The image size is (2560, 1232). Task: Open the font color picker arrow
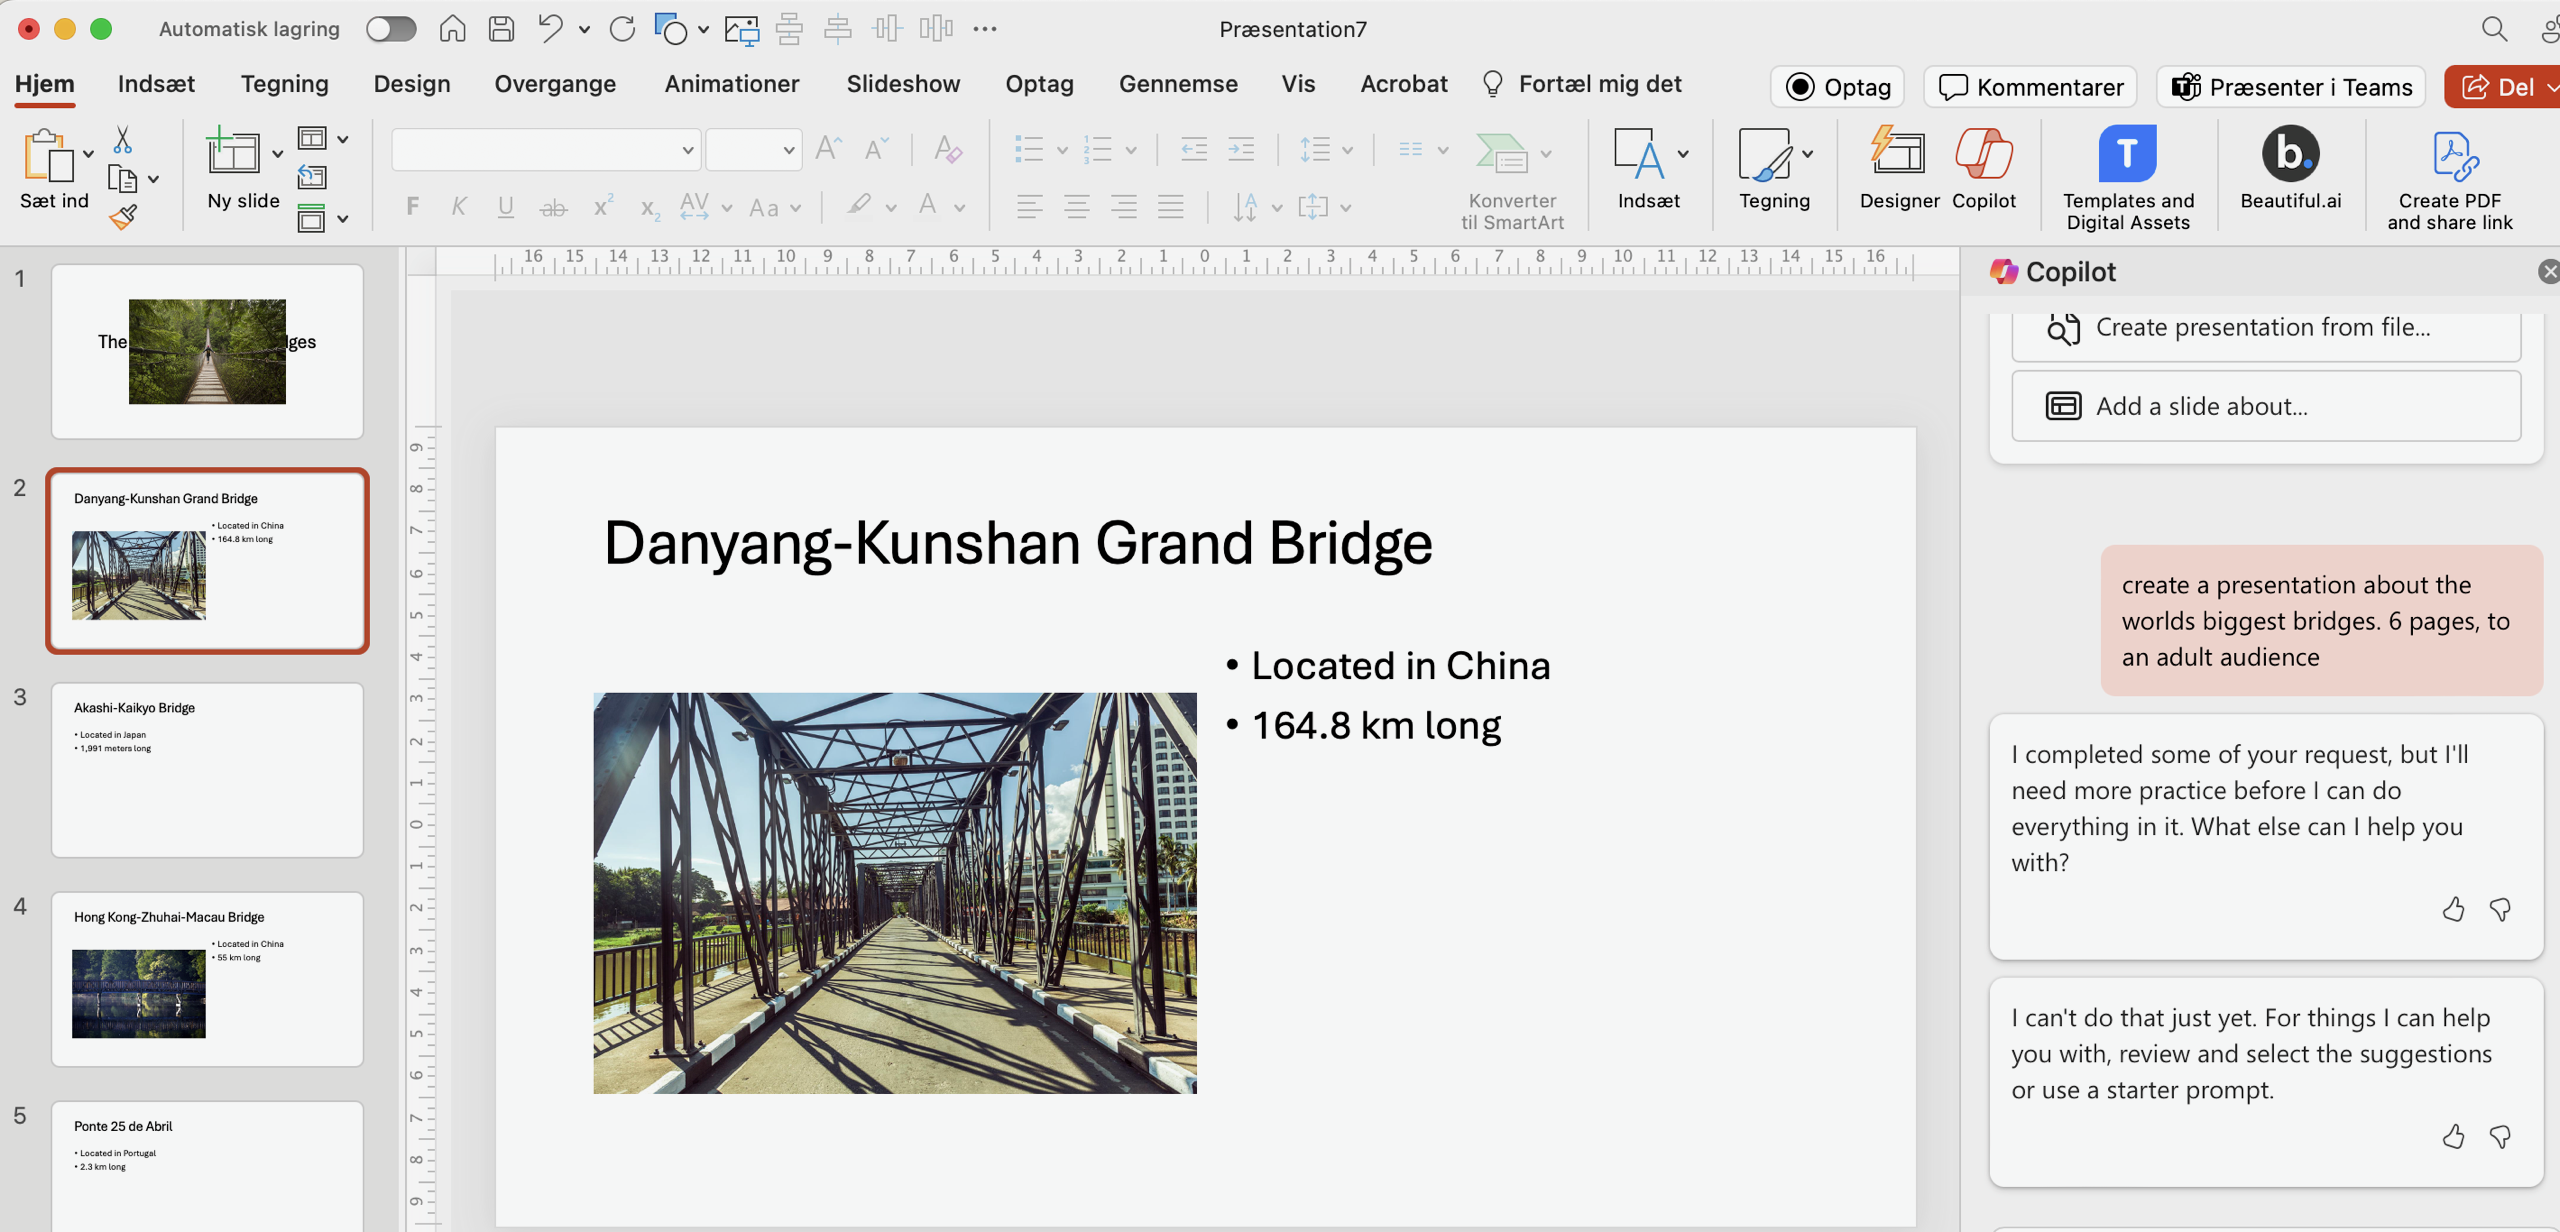960,208
